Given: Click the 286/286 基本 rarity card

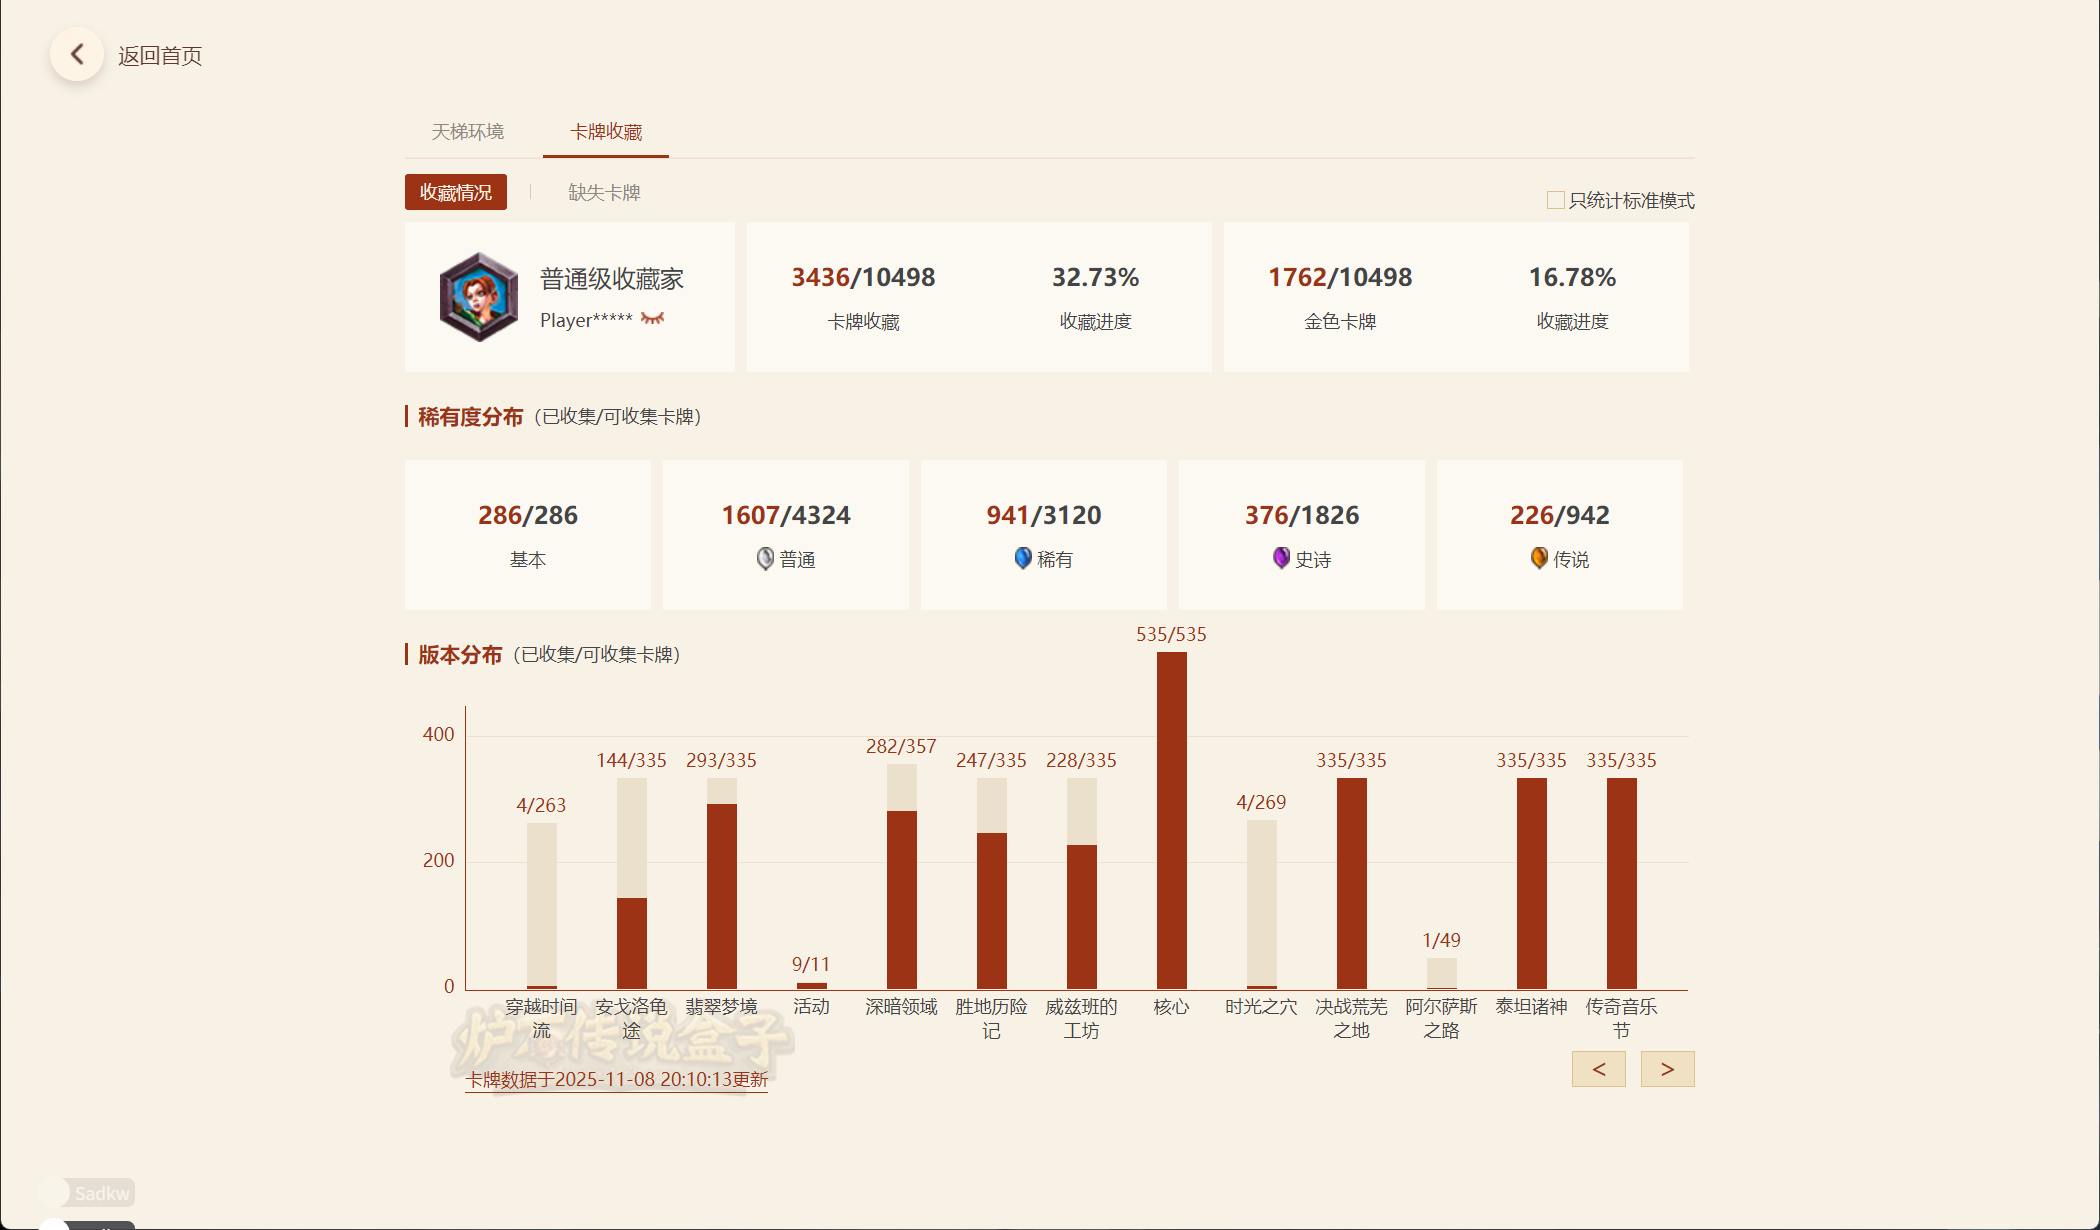Looking at the screenshot, I should 528,535.
